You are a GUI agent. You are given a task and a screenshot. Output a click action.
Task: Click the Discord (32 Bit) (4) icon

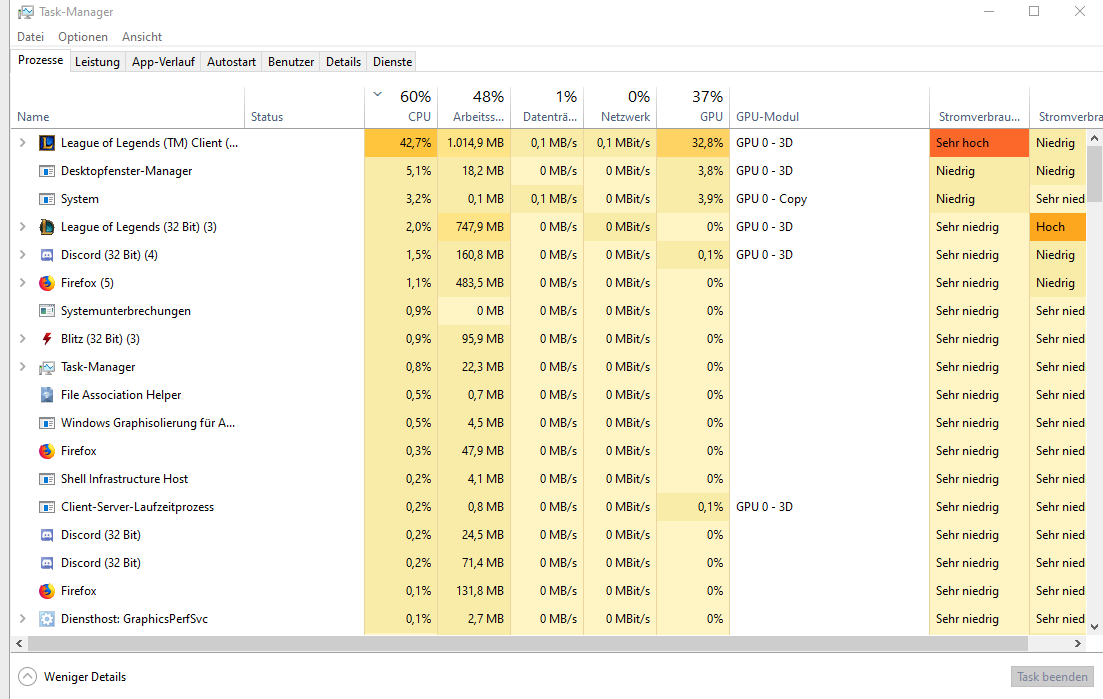tap(46, 255)
